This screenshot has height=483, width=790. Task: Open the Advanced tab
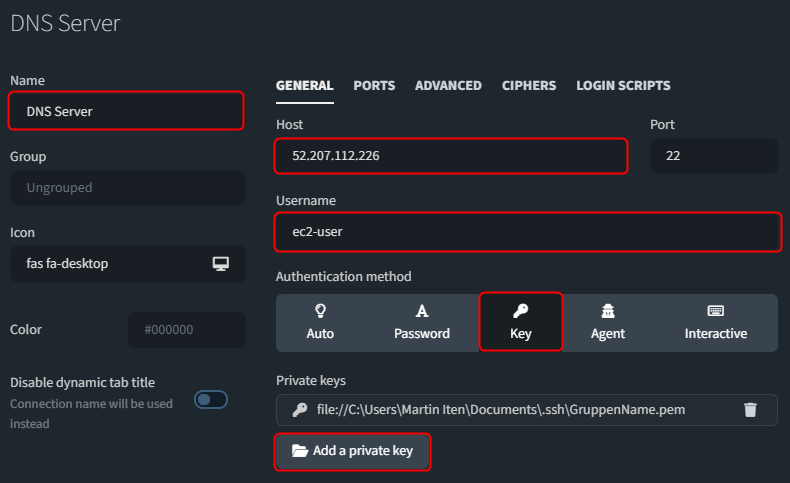pyautogui.click(x=448, y=85)
